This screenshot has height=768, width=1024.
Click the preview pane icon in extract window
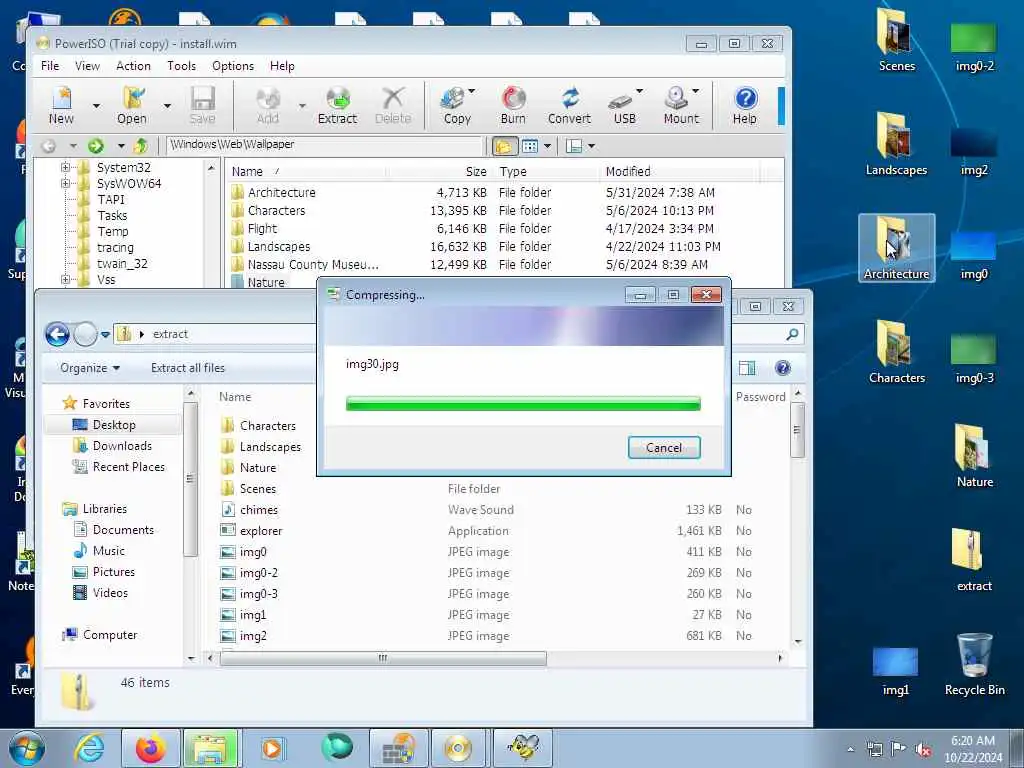(747, 368)
